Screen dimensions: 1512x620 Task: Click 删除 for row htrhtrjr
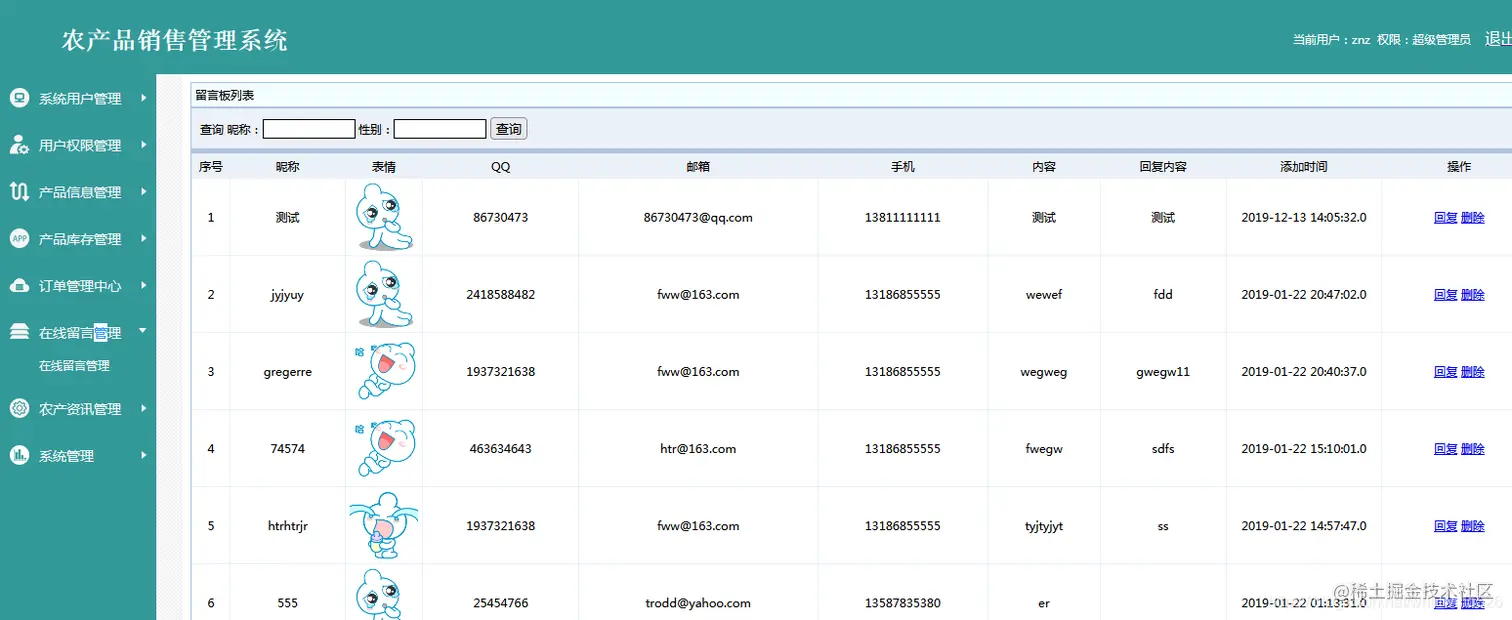click(1473, 526)
